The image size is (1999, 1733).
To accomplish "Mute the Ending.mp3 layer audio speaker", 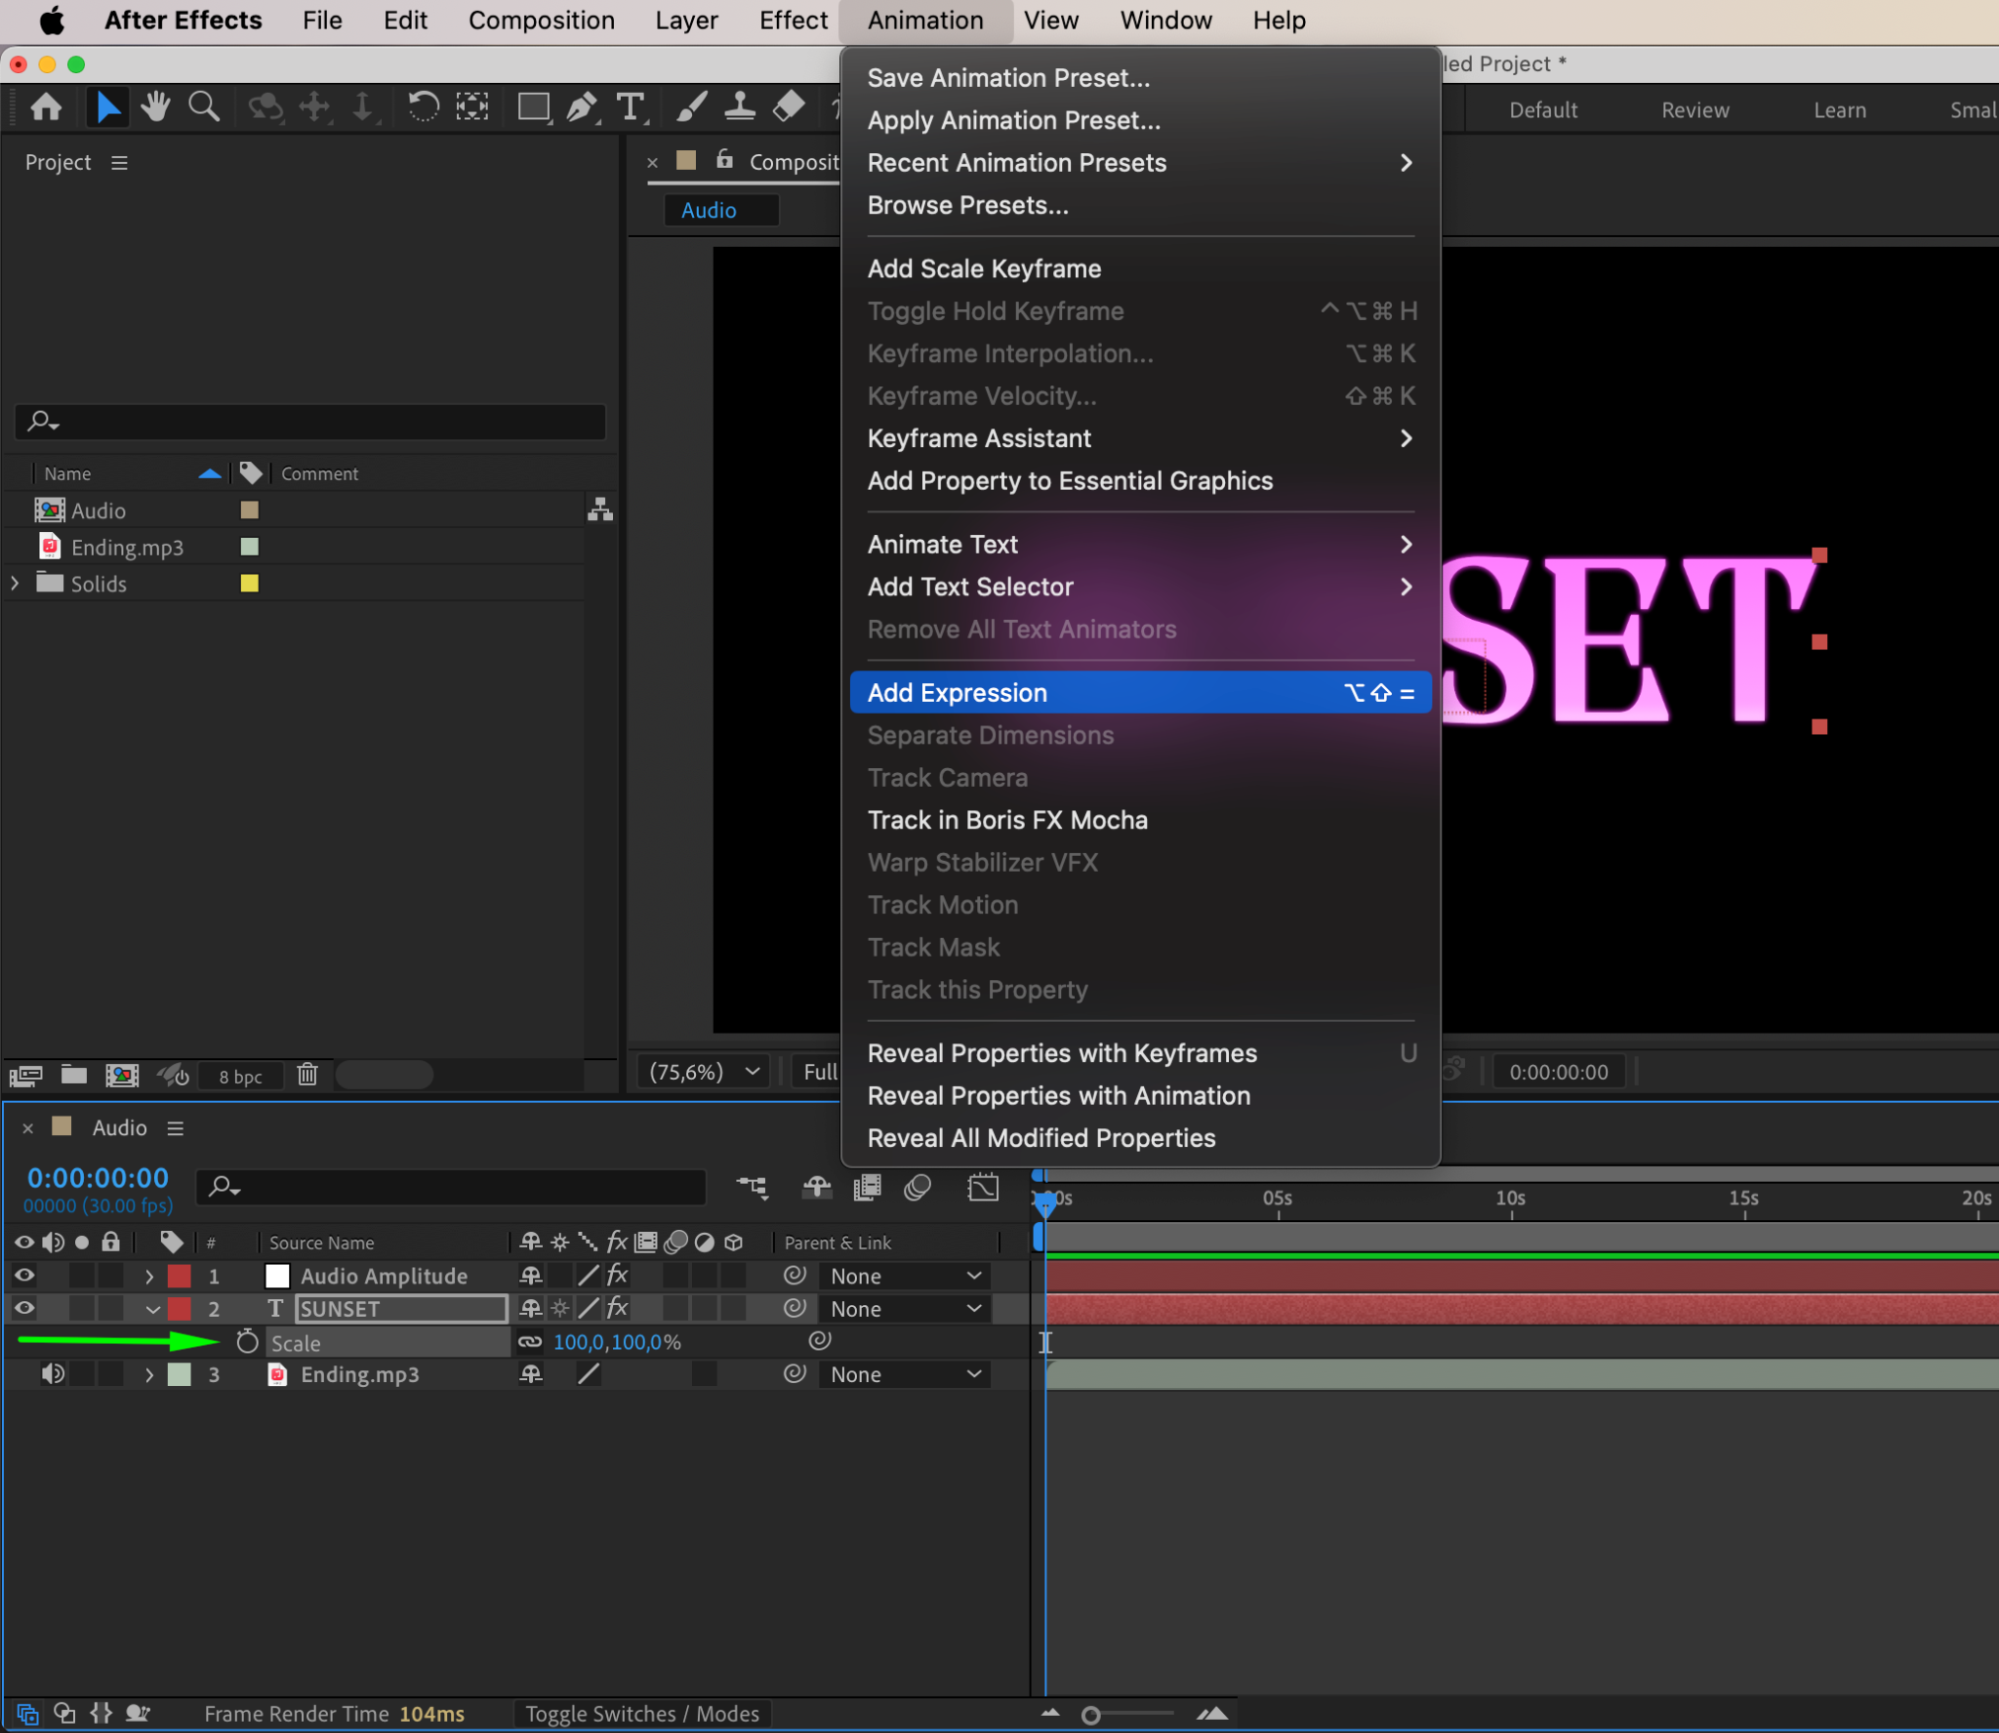I will point(53,1375).
